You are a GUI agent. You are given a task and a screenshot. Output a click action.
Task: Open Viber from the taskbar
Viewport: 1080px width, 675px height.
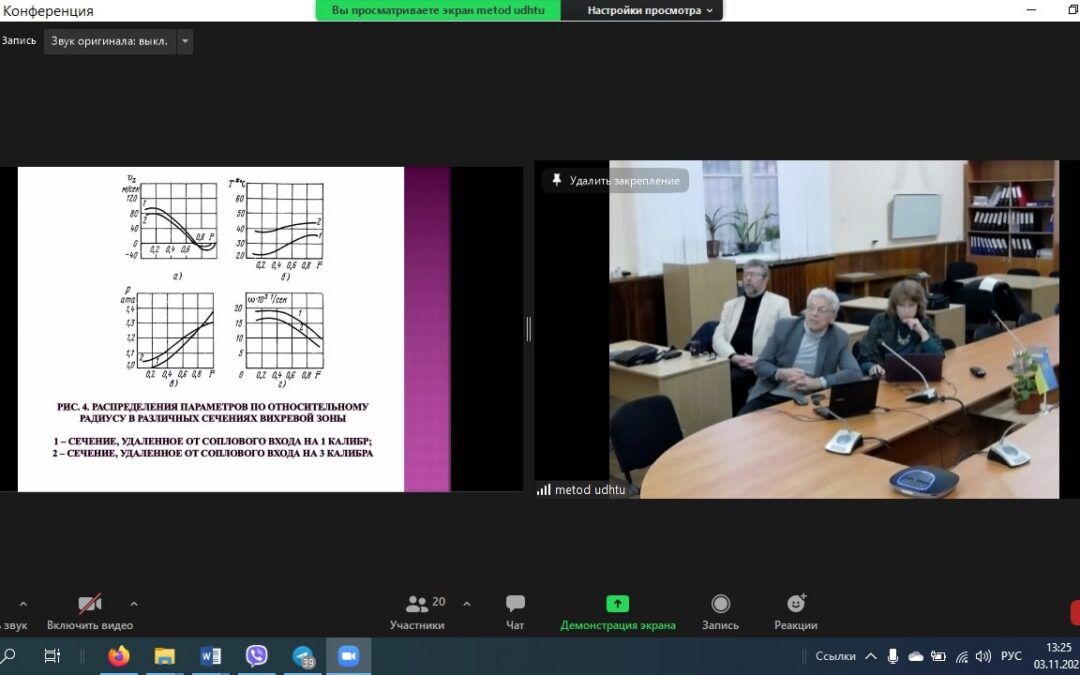pos(257,656)
